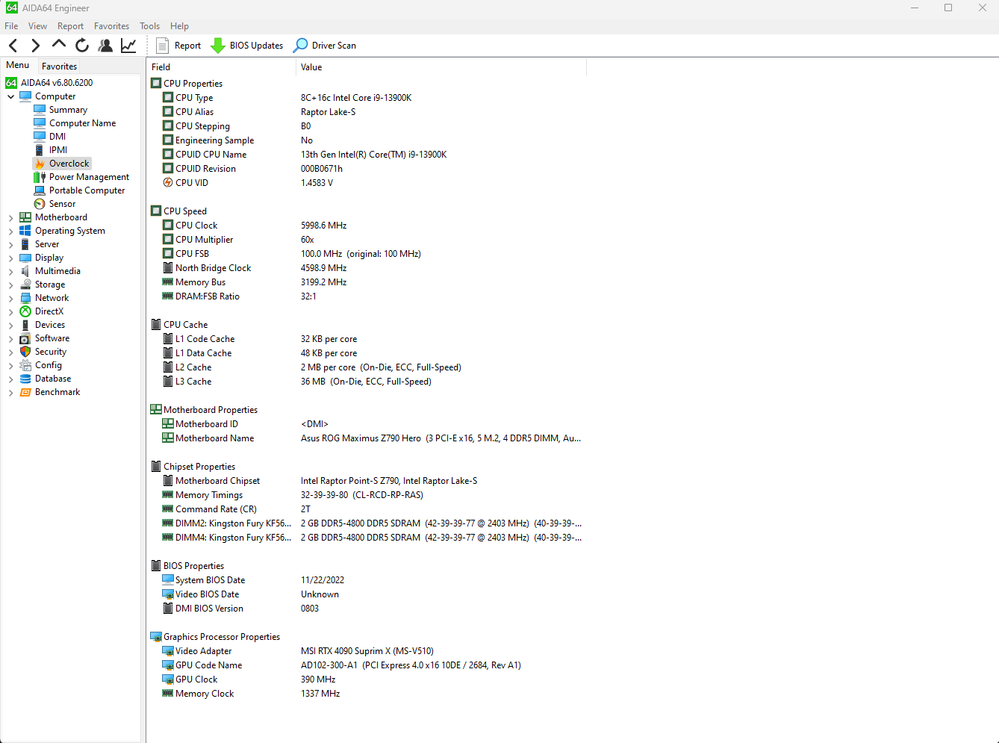Click the Database icon in tree

25,379
